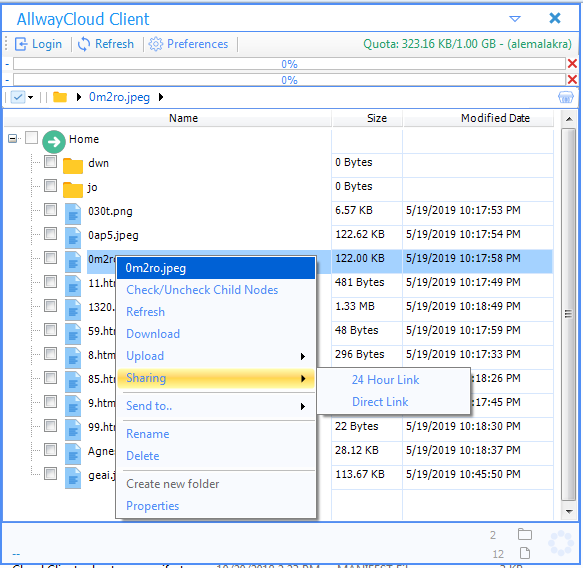Click the file list scrollbar thumb

568,314
